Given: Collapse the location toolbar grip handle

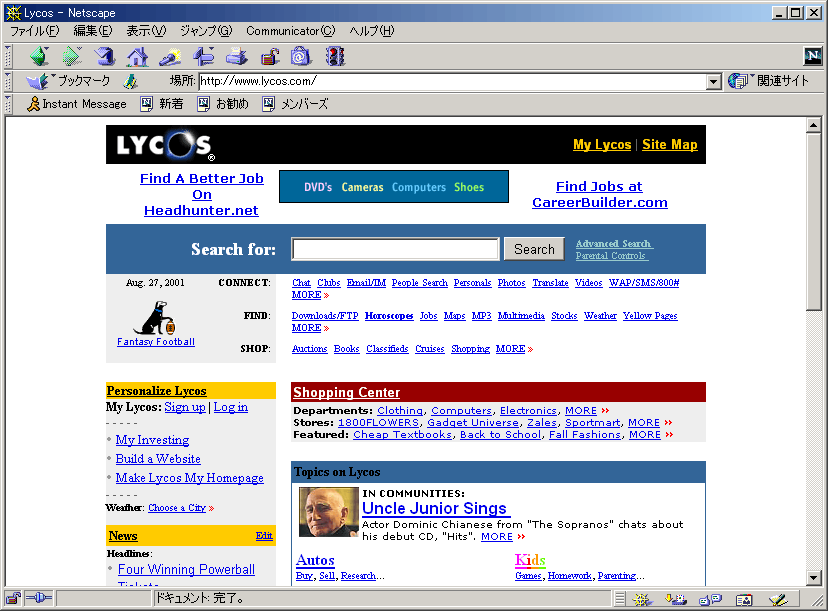Looking at the screenshot, I should point(8,81).
